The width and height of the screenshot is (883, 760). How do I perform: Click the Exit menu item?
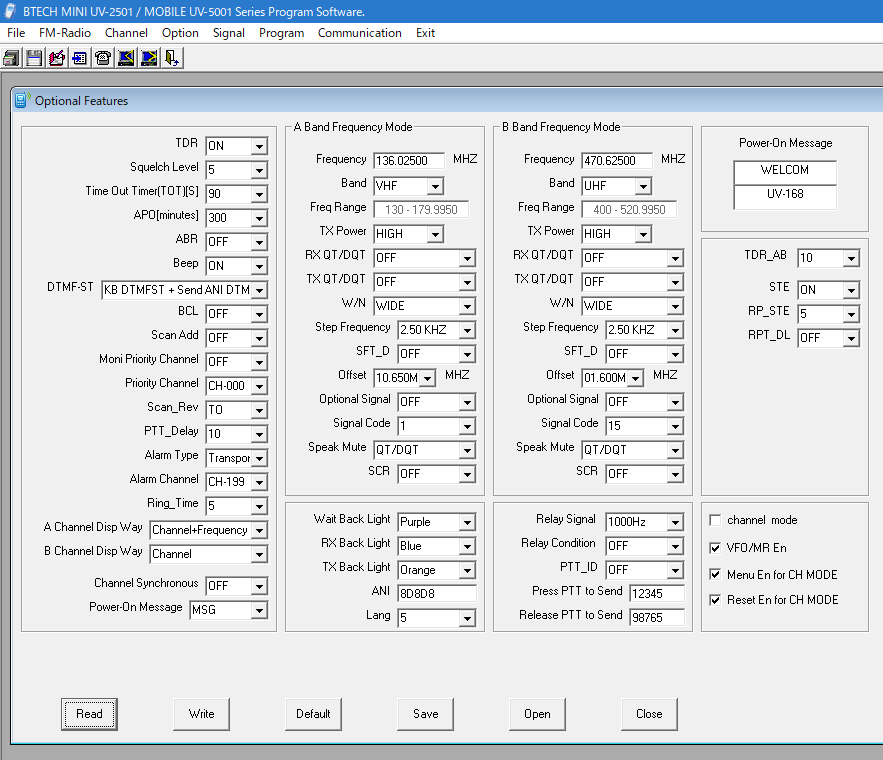(425, 33)
